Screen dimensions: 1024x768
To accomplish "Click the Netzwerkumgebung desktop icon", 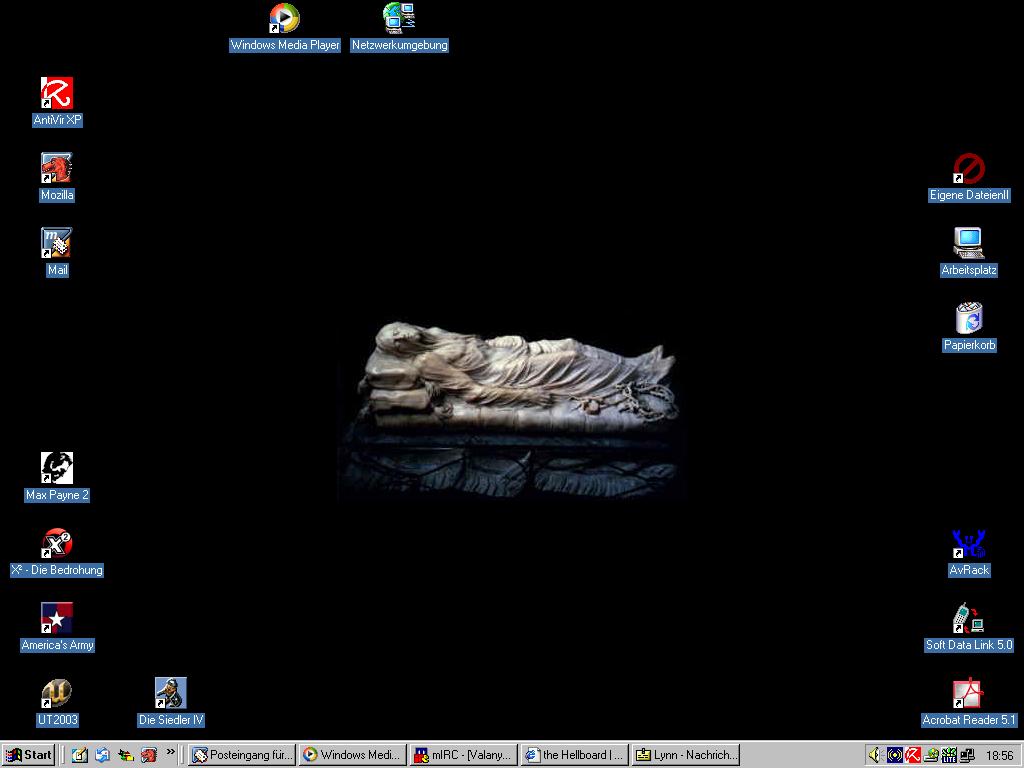I will point(399,19).
